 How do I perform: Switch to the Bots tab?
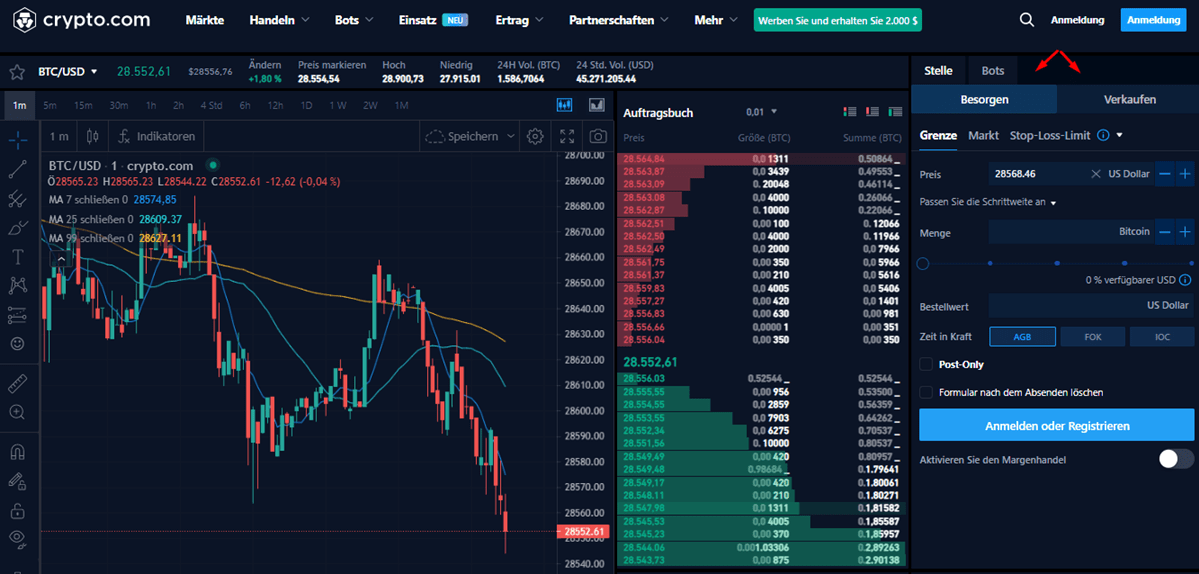point(993,70)
